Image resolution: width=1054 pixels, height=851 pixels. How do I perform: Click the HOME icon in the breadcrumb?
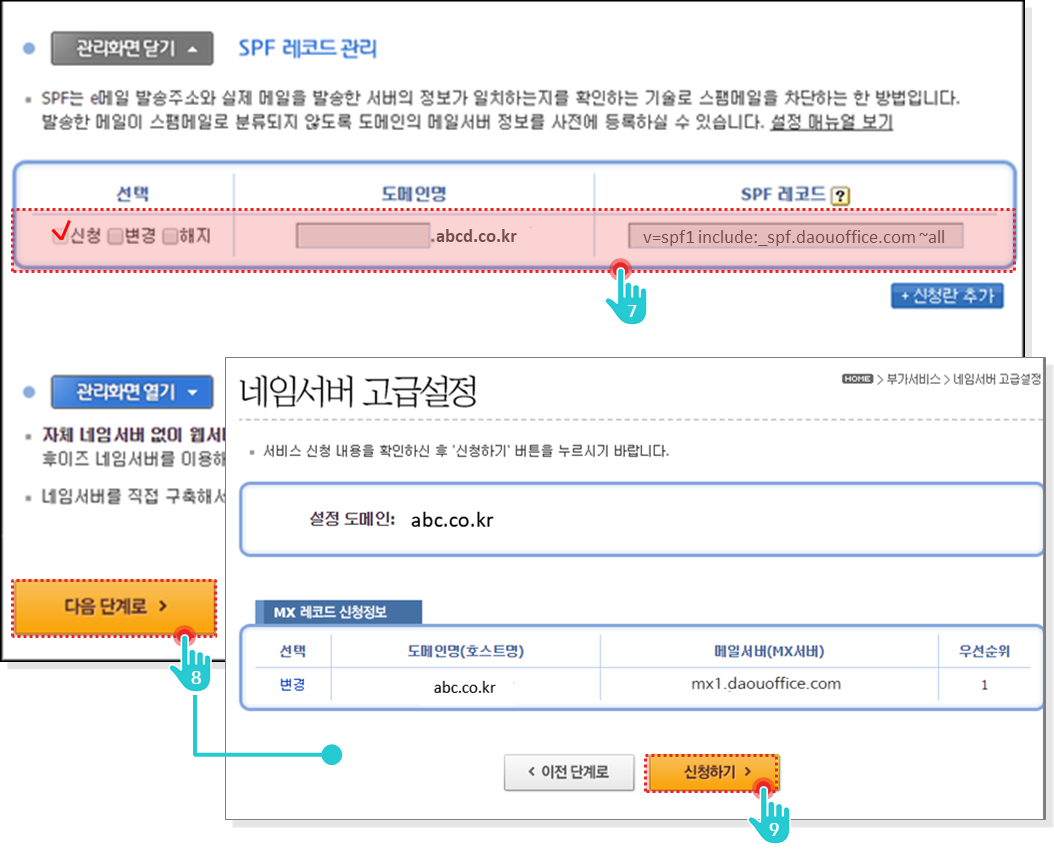[x=857, y=379]
